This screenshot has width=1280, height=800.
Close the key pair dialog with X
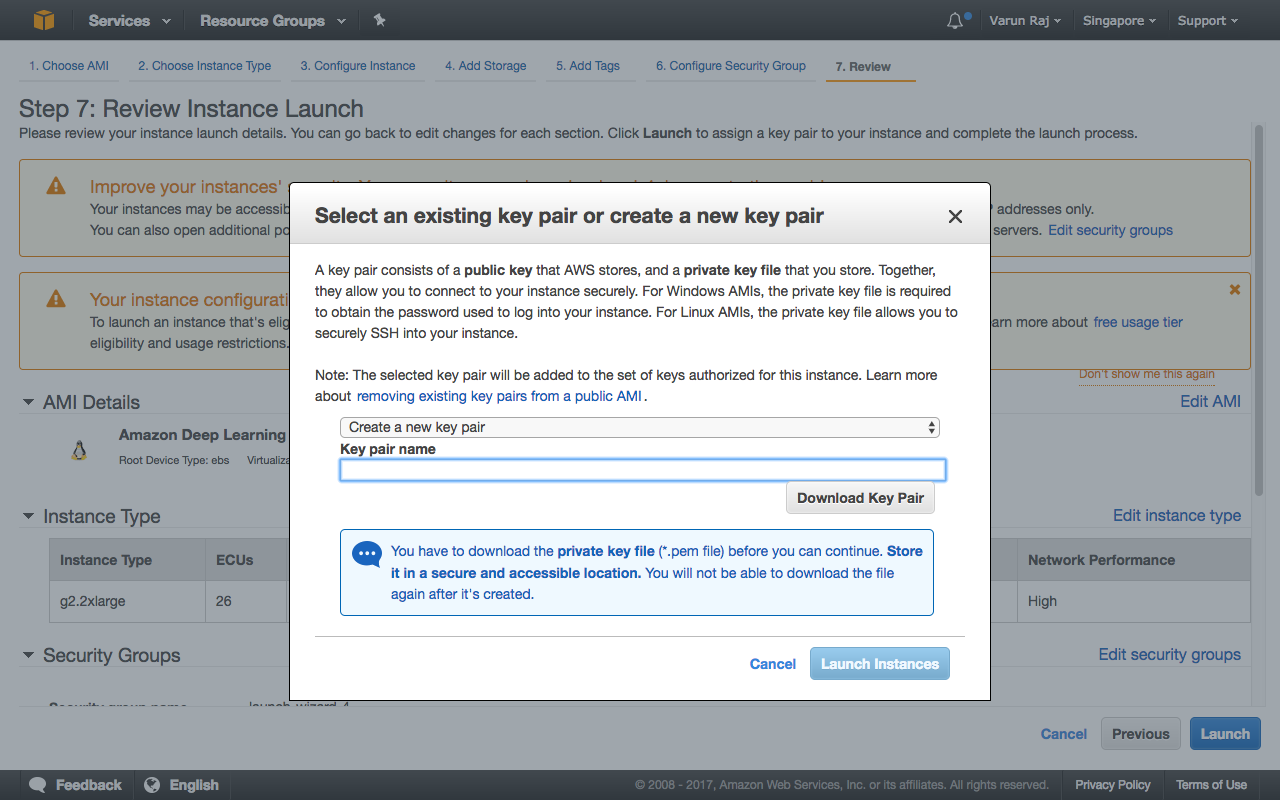click(955, 217)
